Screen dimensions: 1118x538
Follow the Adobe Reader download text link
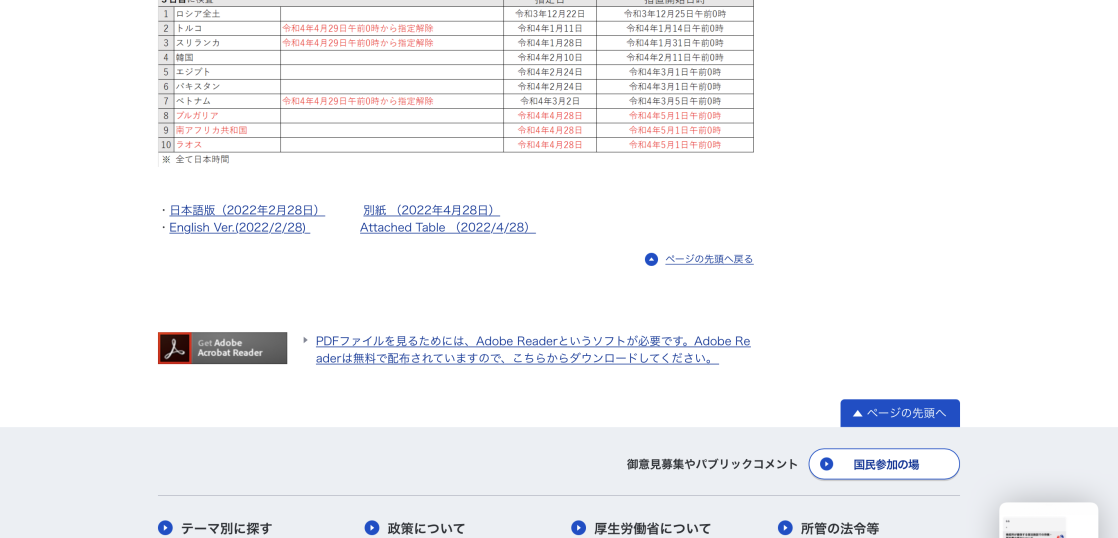pyautogui.click(x=533, y=349)
